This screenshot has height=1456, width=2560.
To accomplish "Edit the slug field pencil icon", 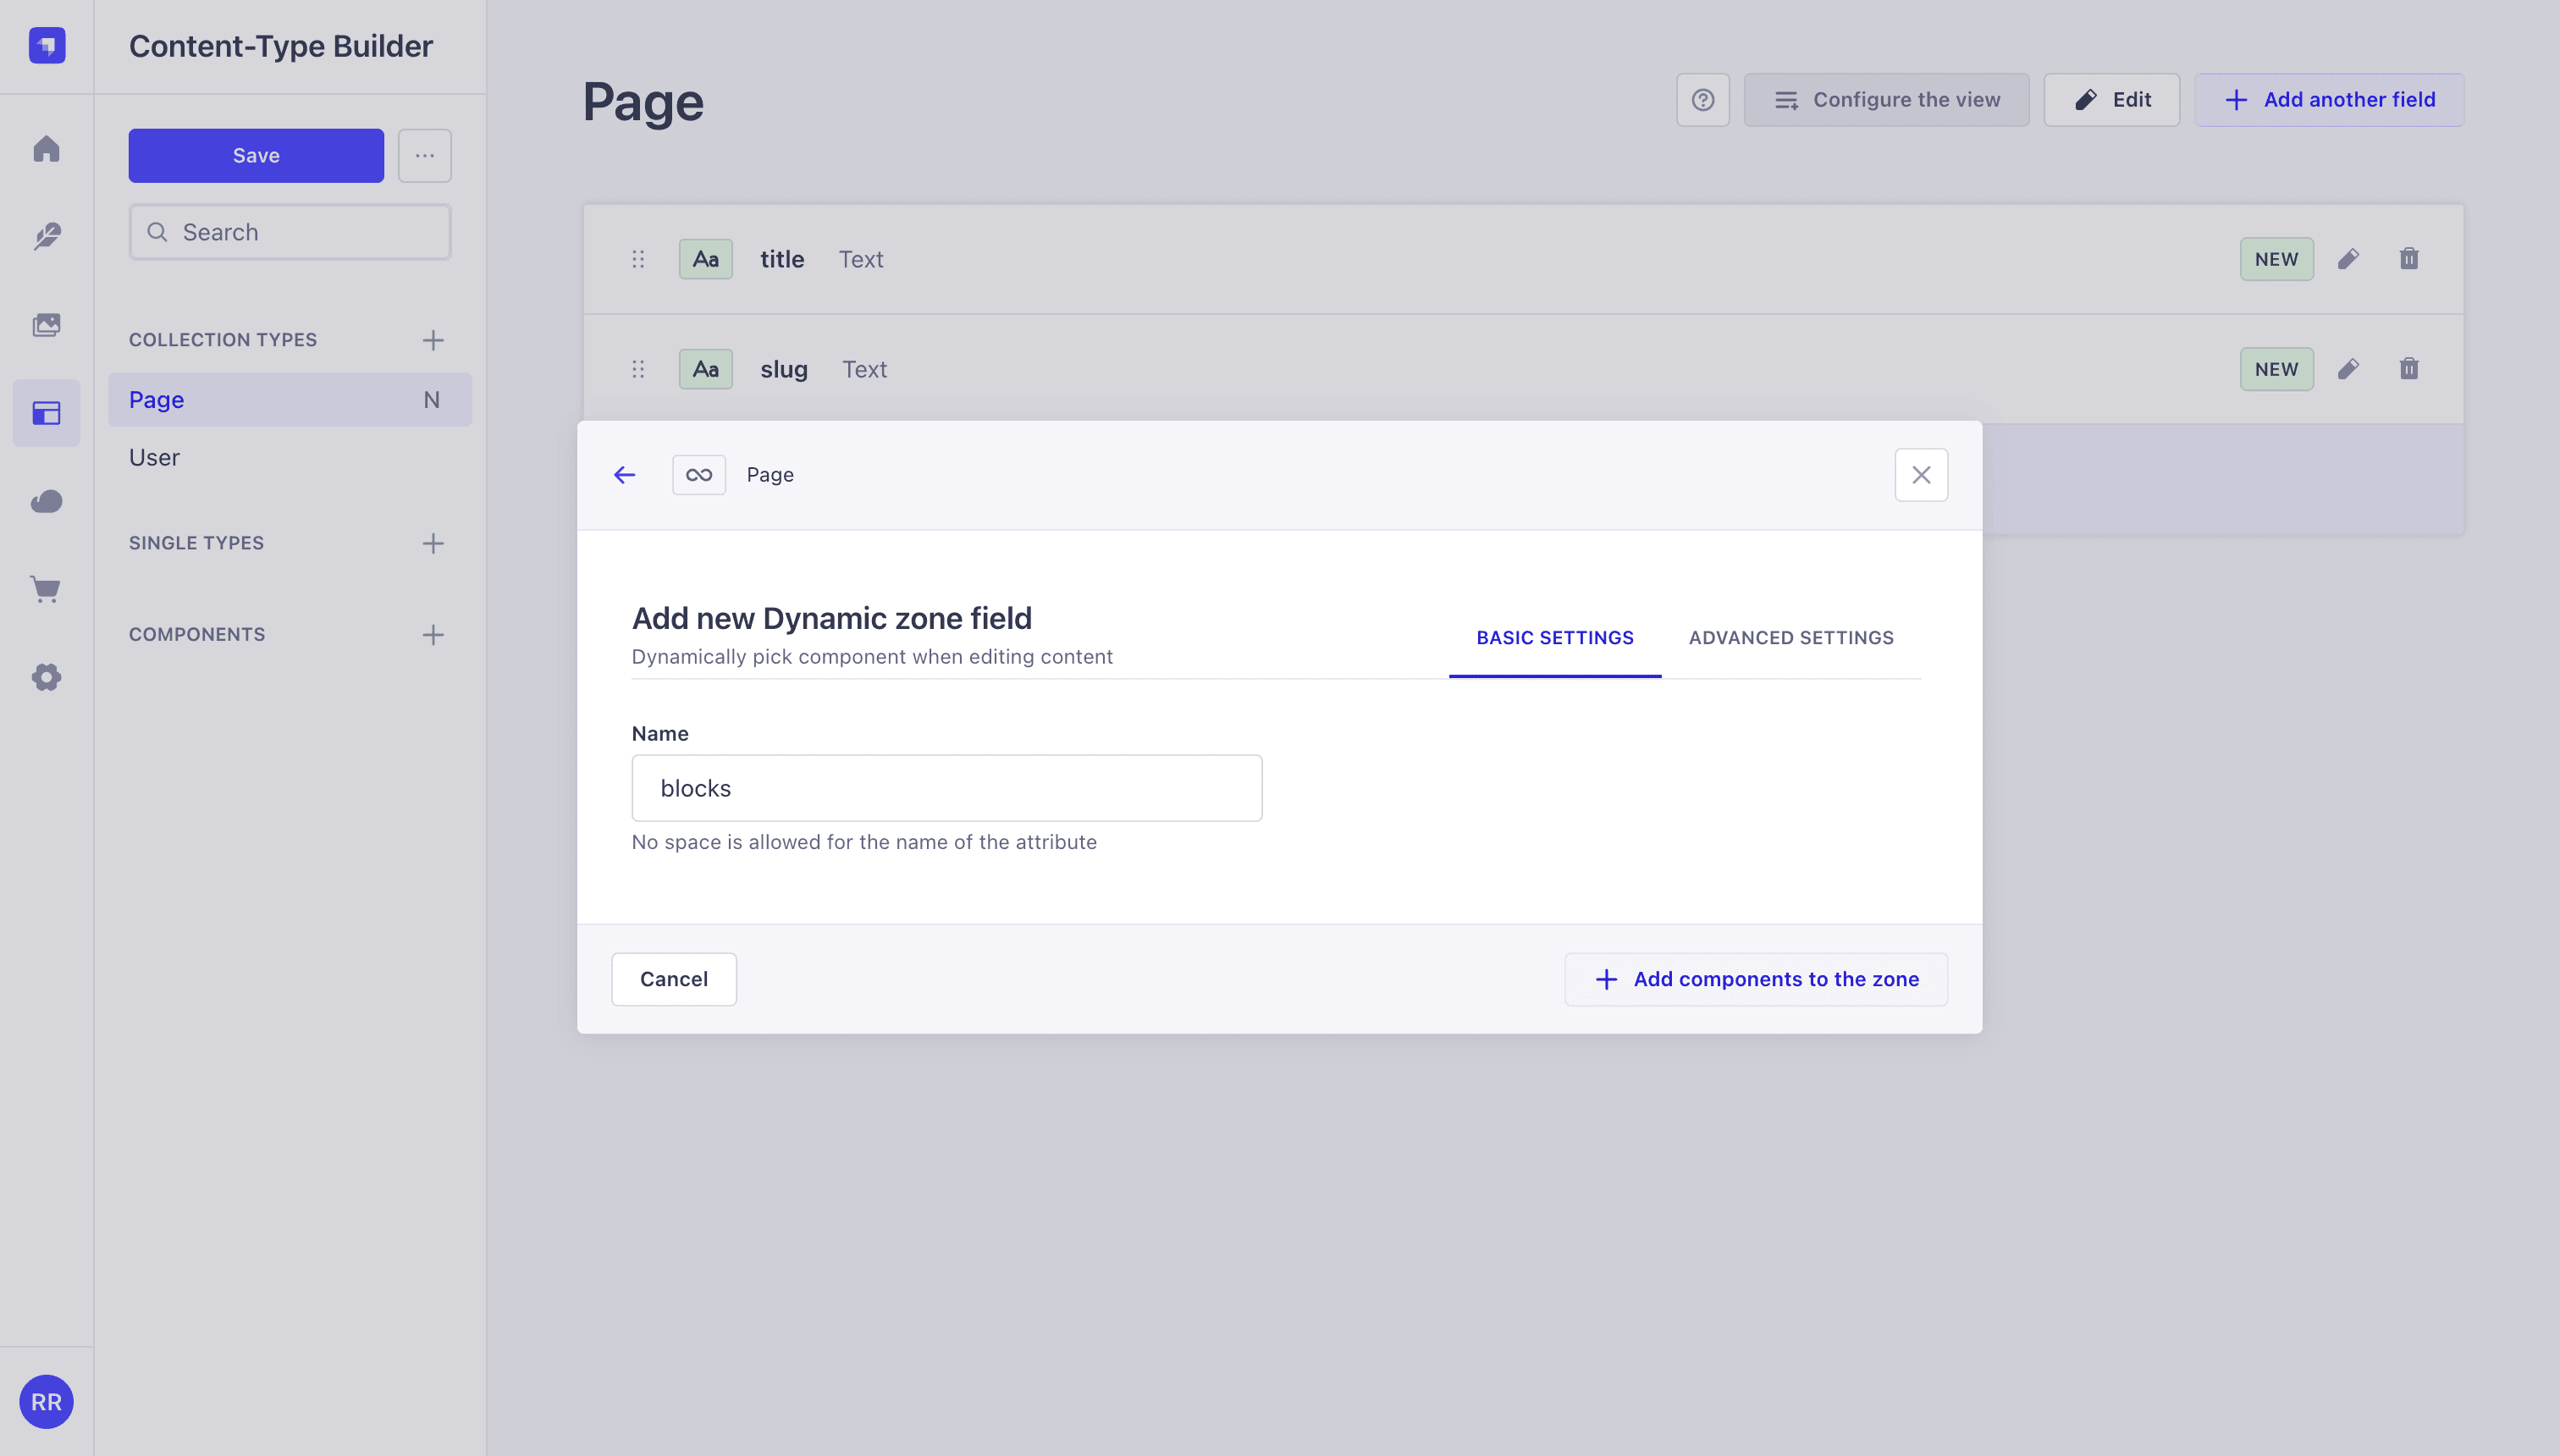I will pos(2348,369).
